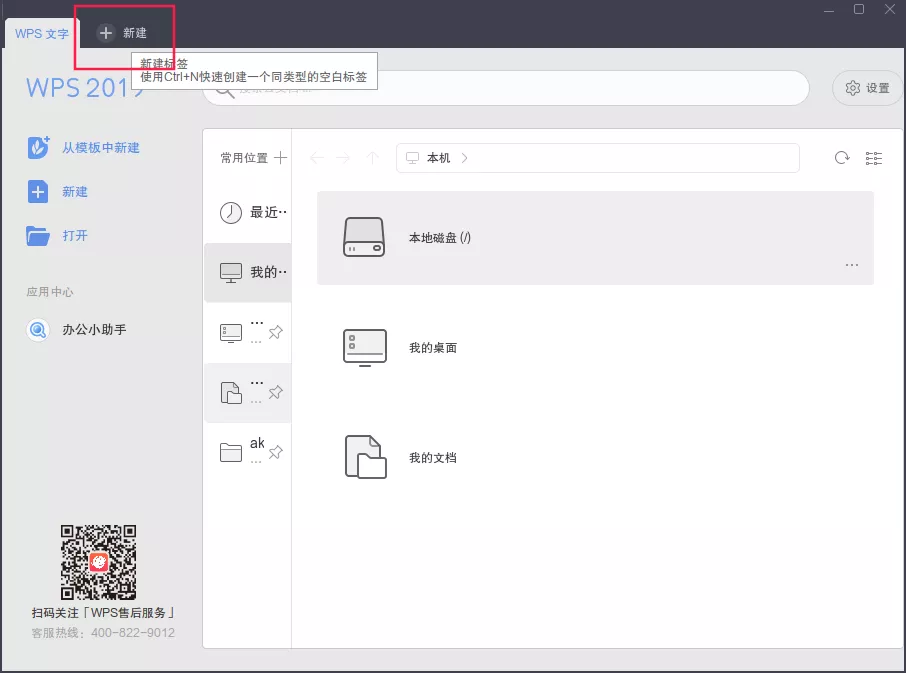Viewport: 906px width, 673px height.
Task: Click the 打开 folder icon
Action: [x=38, y=236]
